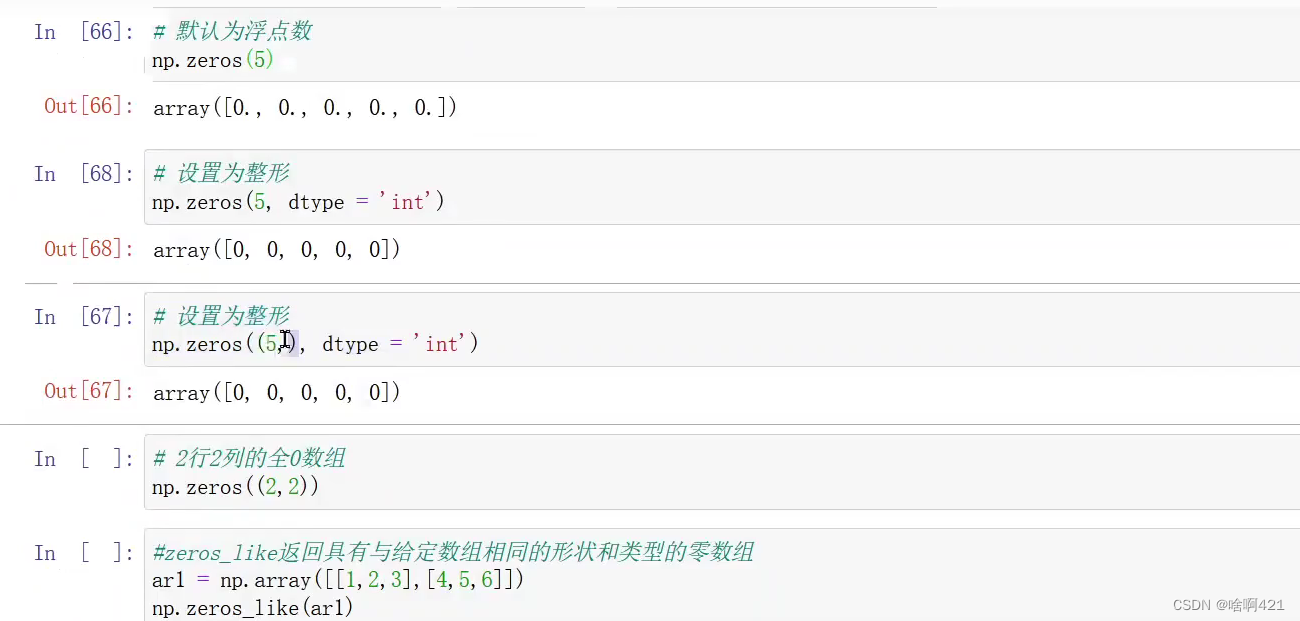The width and height of the screenshot is (1300, 621).
Task: Focus the np.zeros((5,), dtype = 'int') line
Action: click(x=316, y=344)
